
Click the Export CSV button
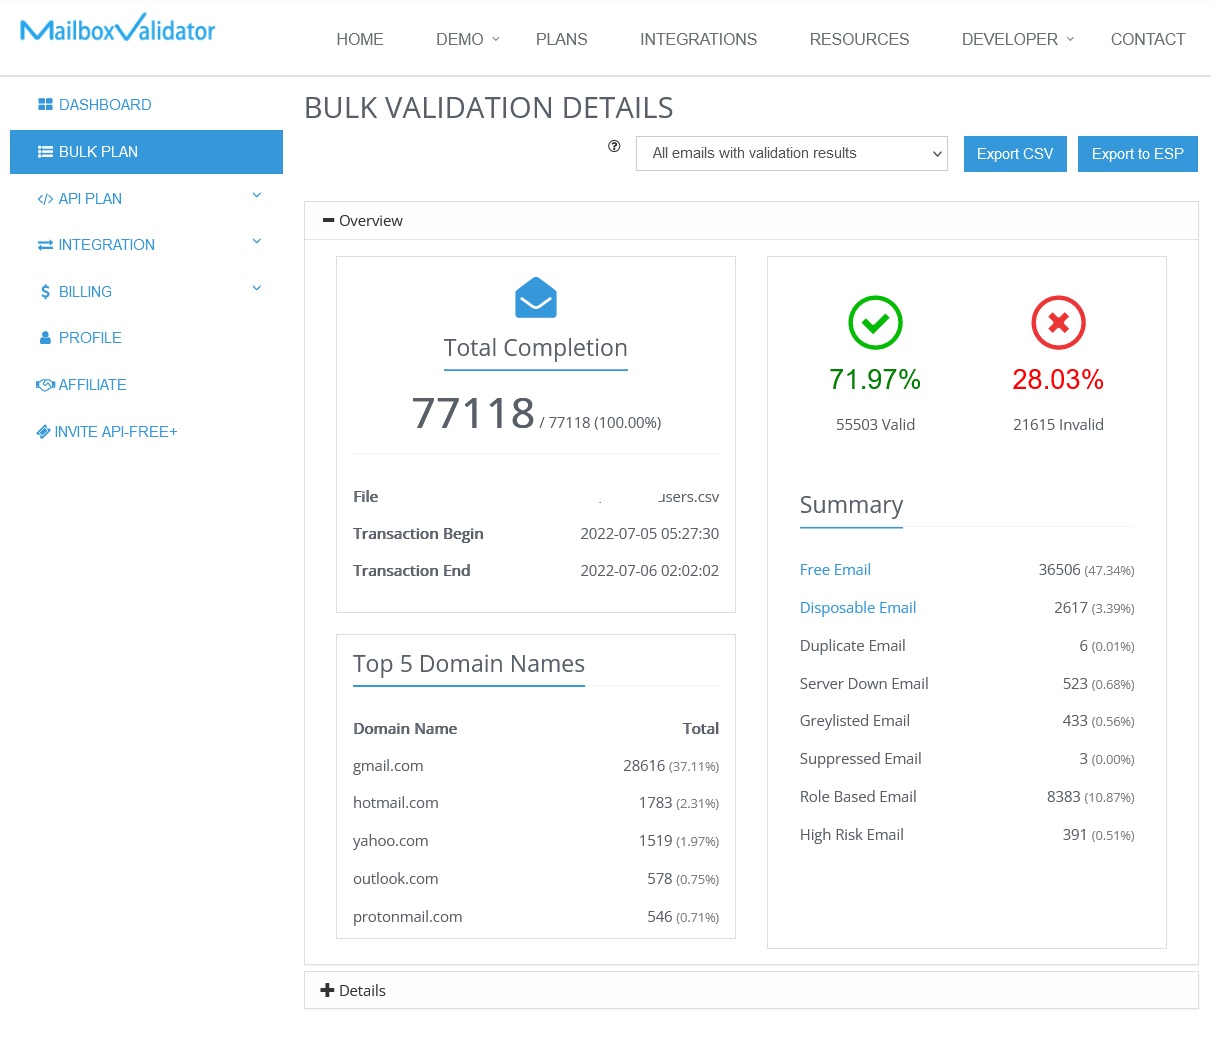[1015, 153]
